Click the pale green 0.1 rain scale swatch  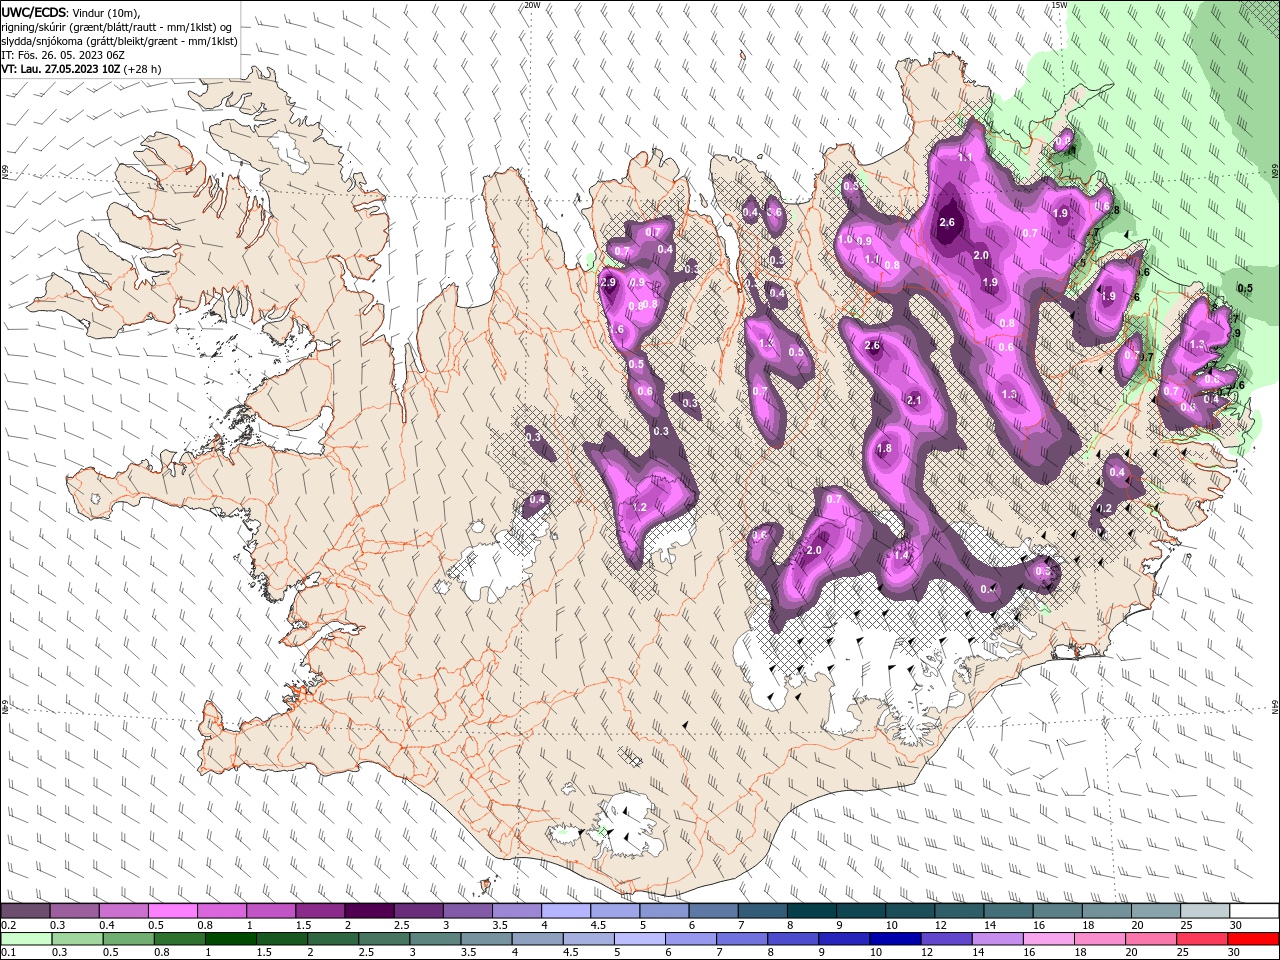25,939
